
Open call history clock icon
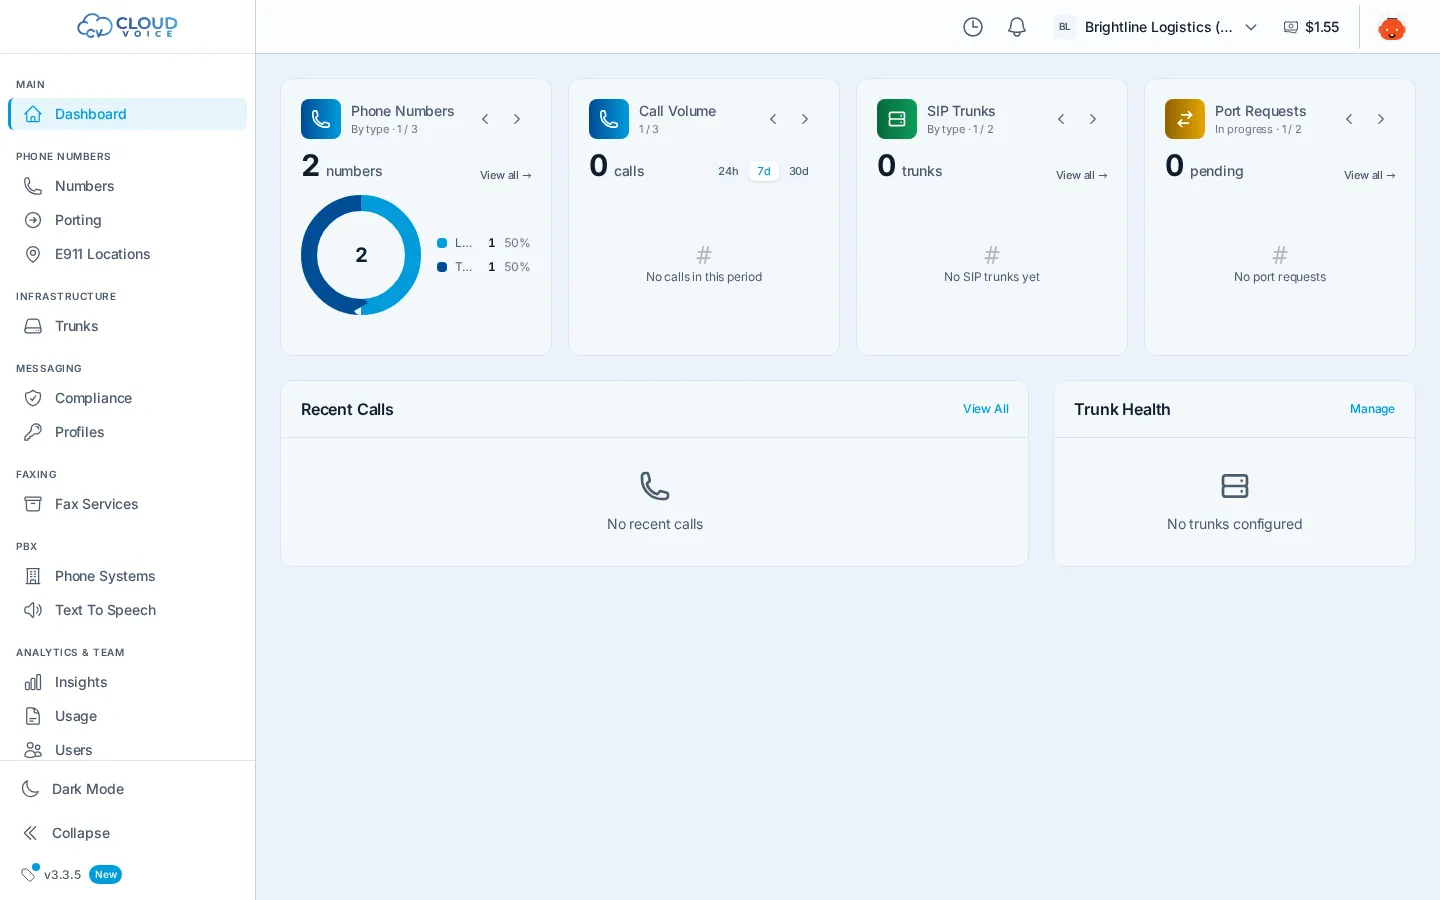coord(973,27)
